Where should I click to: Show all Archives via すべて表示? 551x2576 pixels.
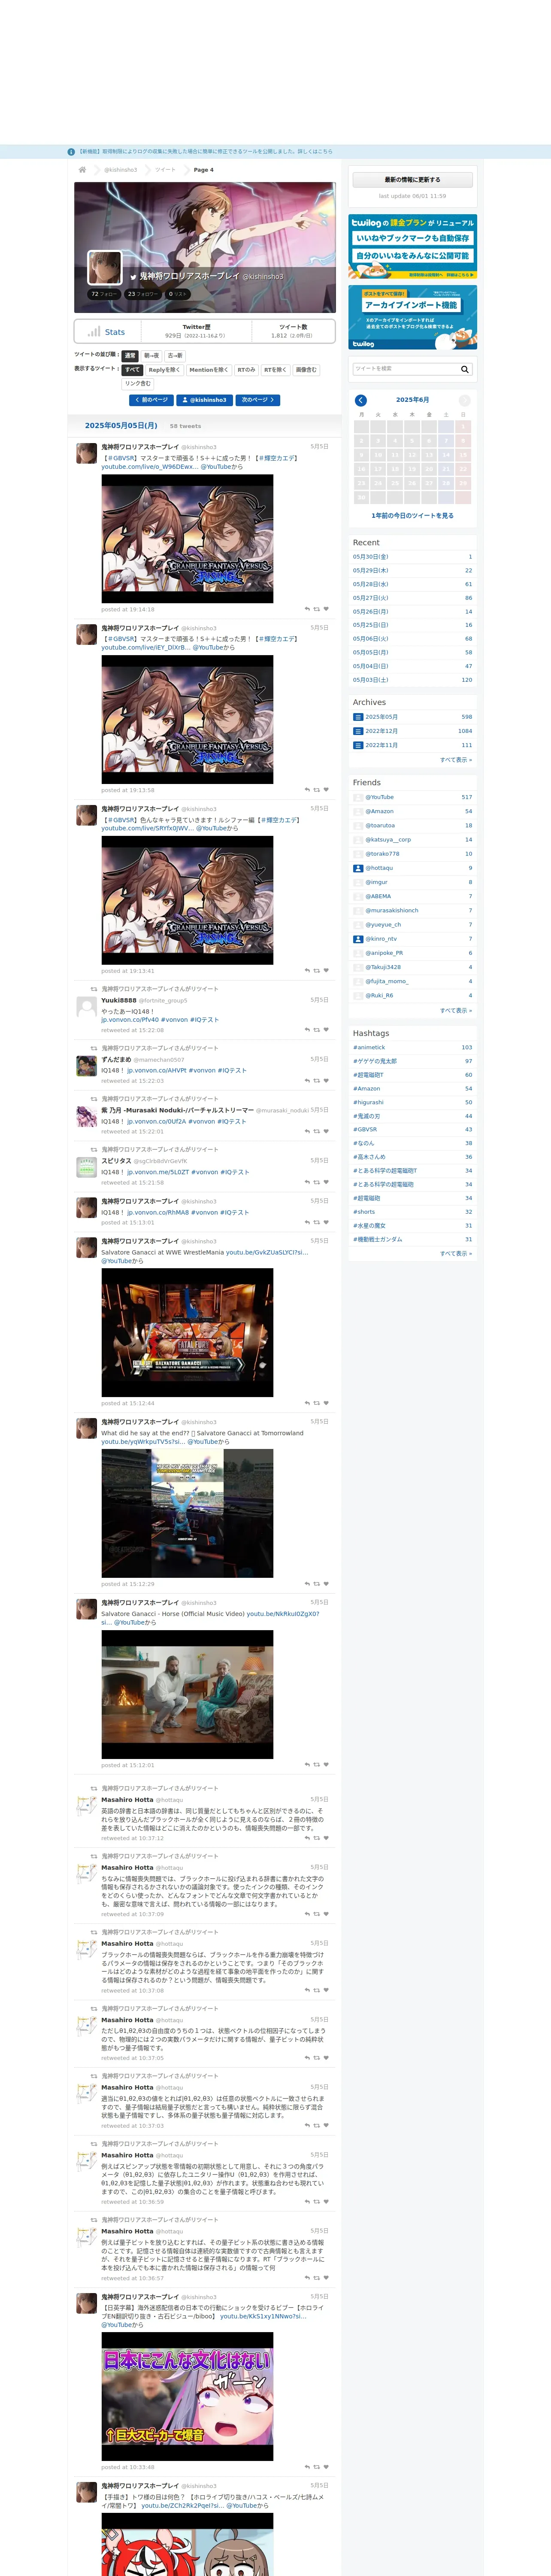click(456, 760)
